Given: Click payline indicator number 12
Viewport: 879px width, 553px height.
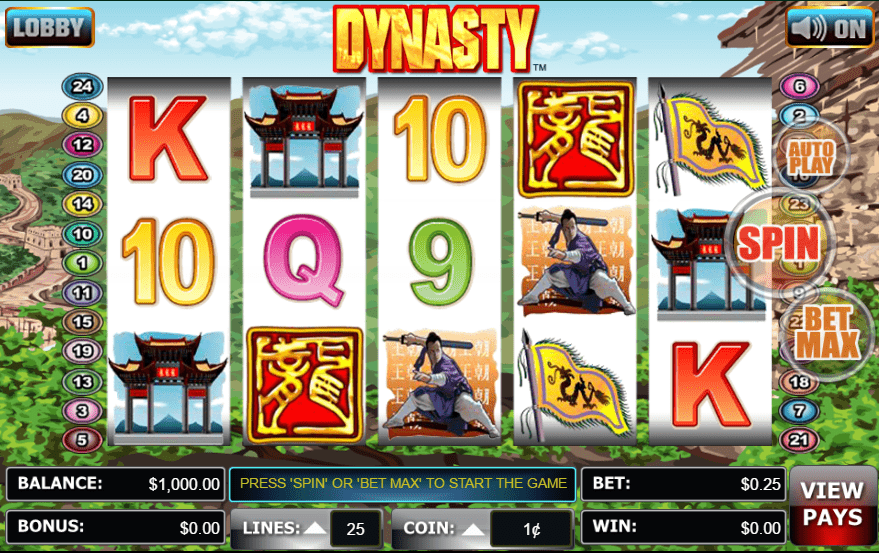Looking at the screenshot, I should coord(82,145).
